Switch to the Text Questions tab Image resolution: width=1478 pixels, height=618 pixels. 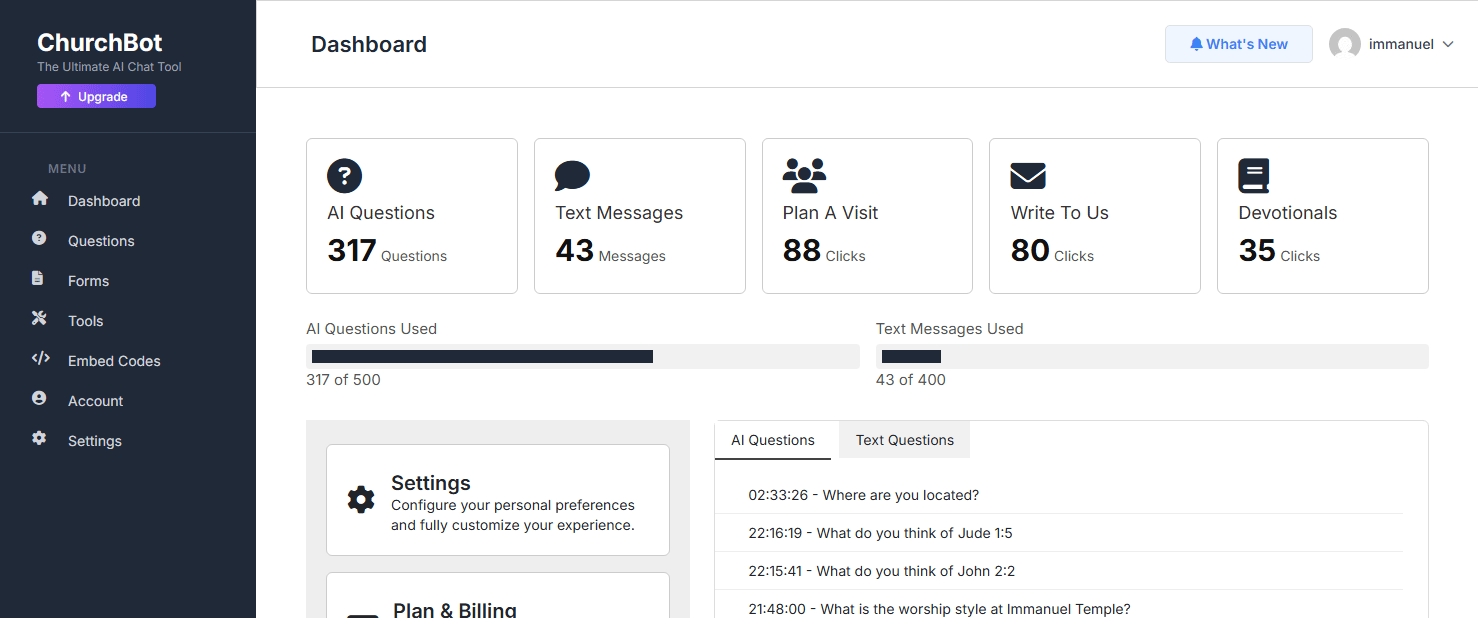click(x=904, y=440)
